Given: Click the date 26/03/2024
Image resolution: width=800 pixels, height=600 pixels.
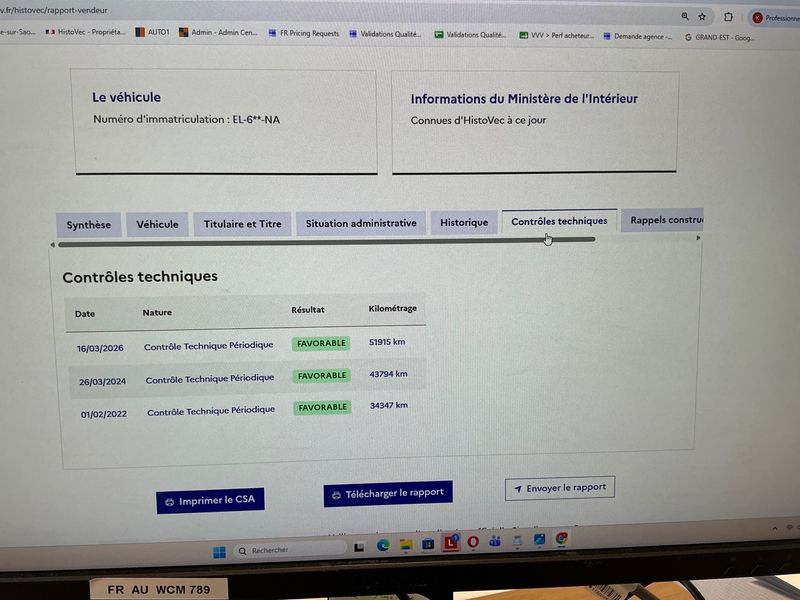Looking at the screenshot, I should coord(102,382).
